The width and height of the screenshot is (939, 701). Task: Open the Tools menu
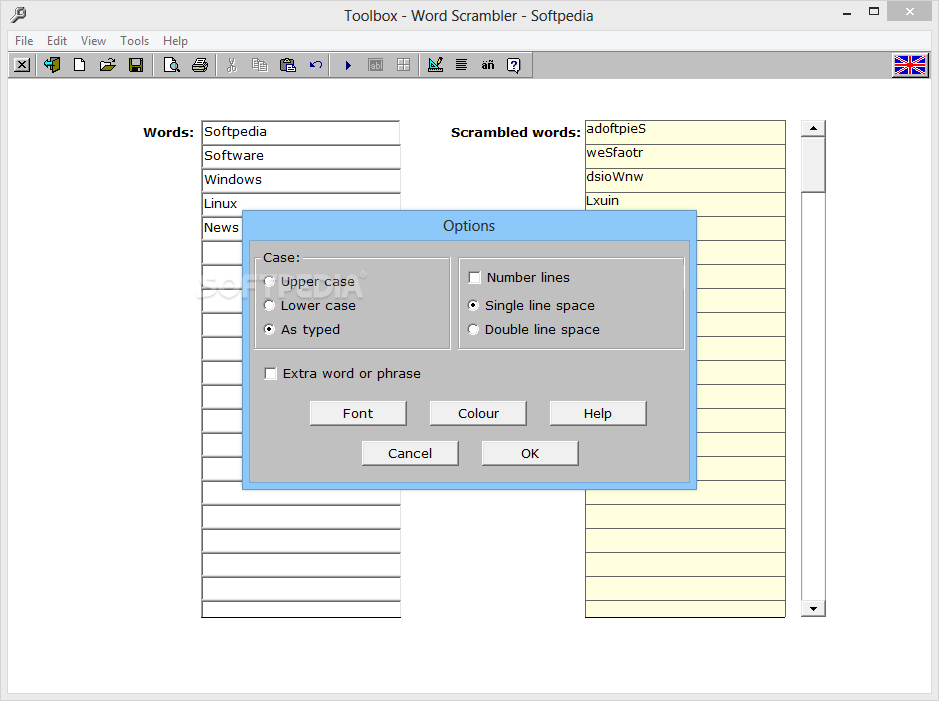134,41
